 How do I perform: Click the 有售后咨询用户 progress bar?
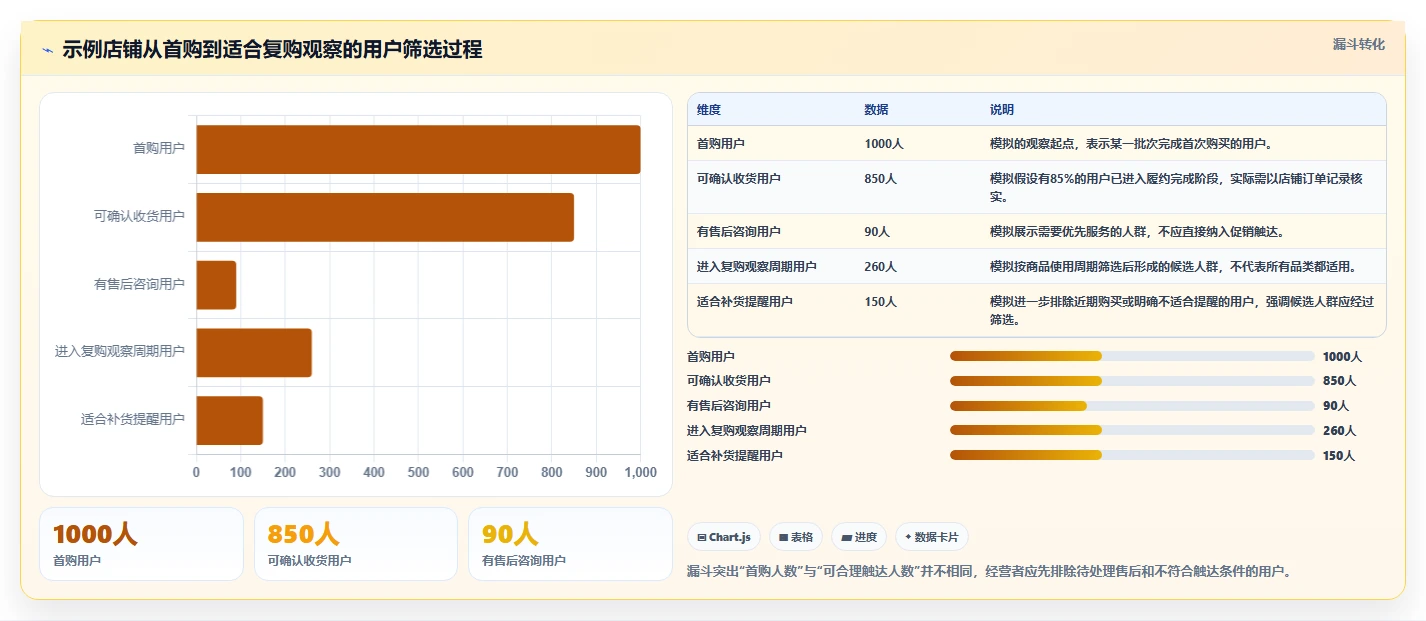[1132, 406]
